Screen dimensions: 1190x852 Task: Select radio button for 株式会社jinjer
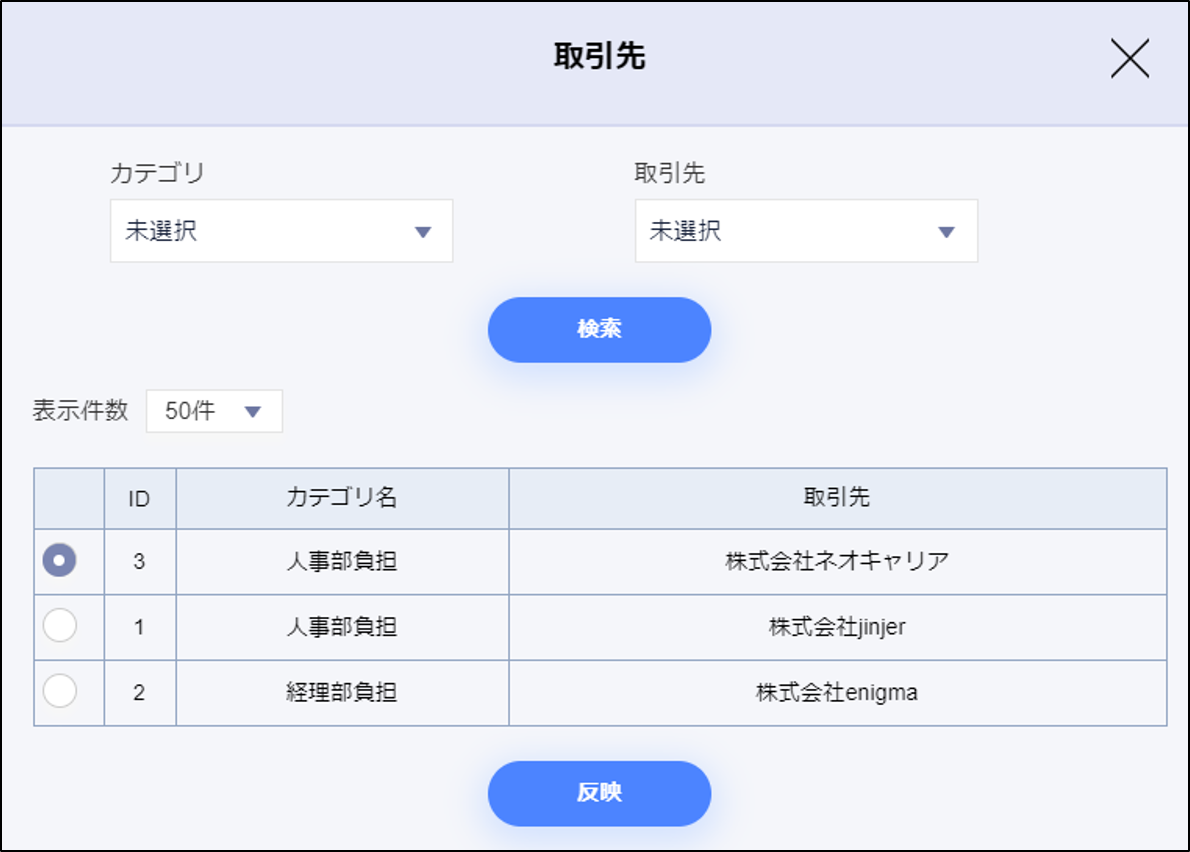click(60, 627)
